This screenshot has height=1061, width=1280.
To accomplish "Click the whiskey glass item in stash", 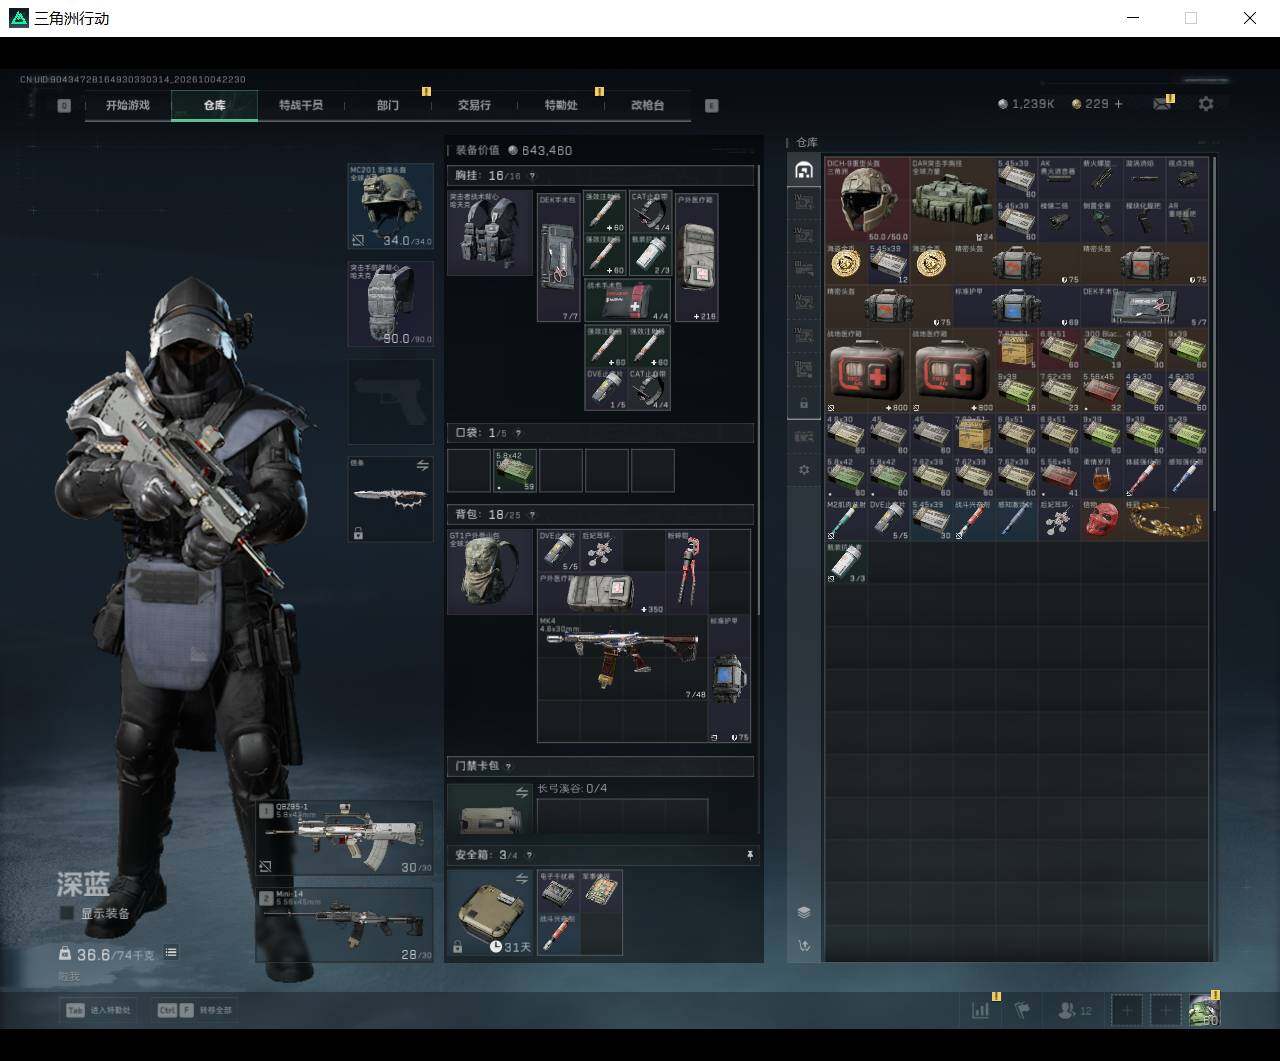I will (x=1102, y=477).
